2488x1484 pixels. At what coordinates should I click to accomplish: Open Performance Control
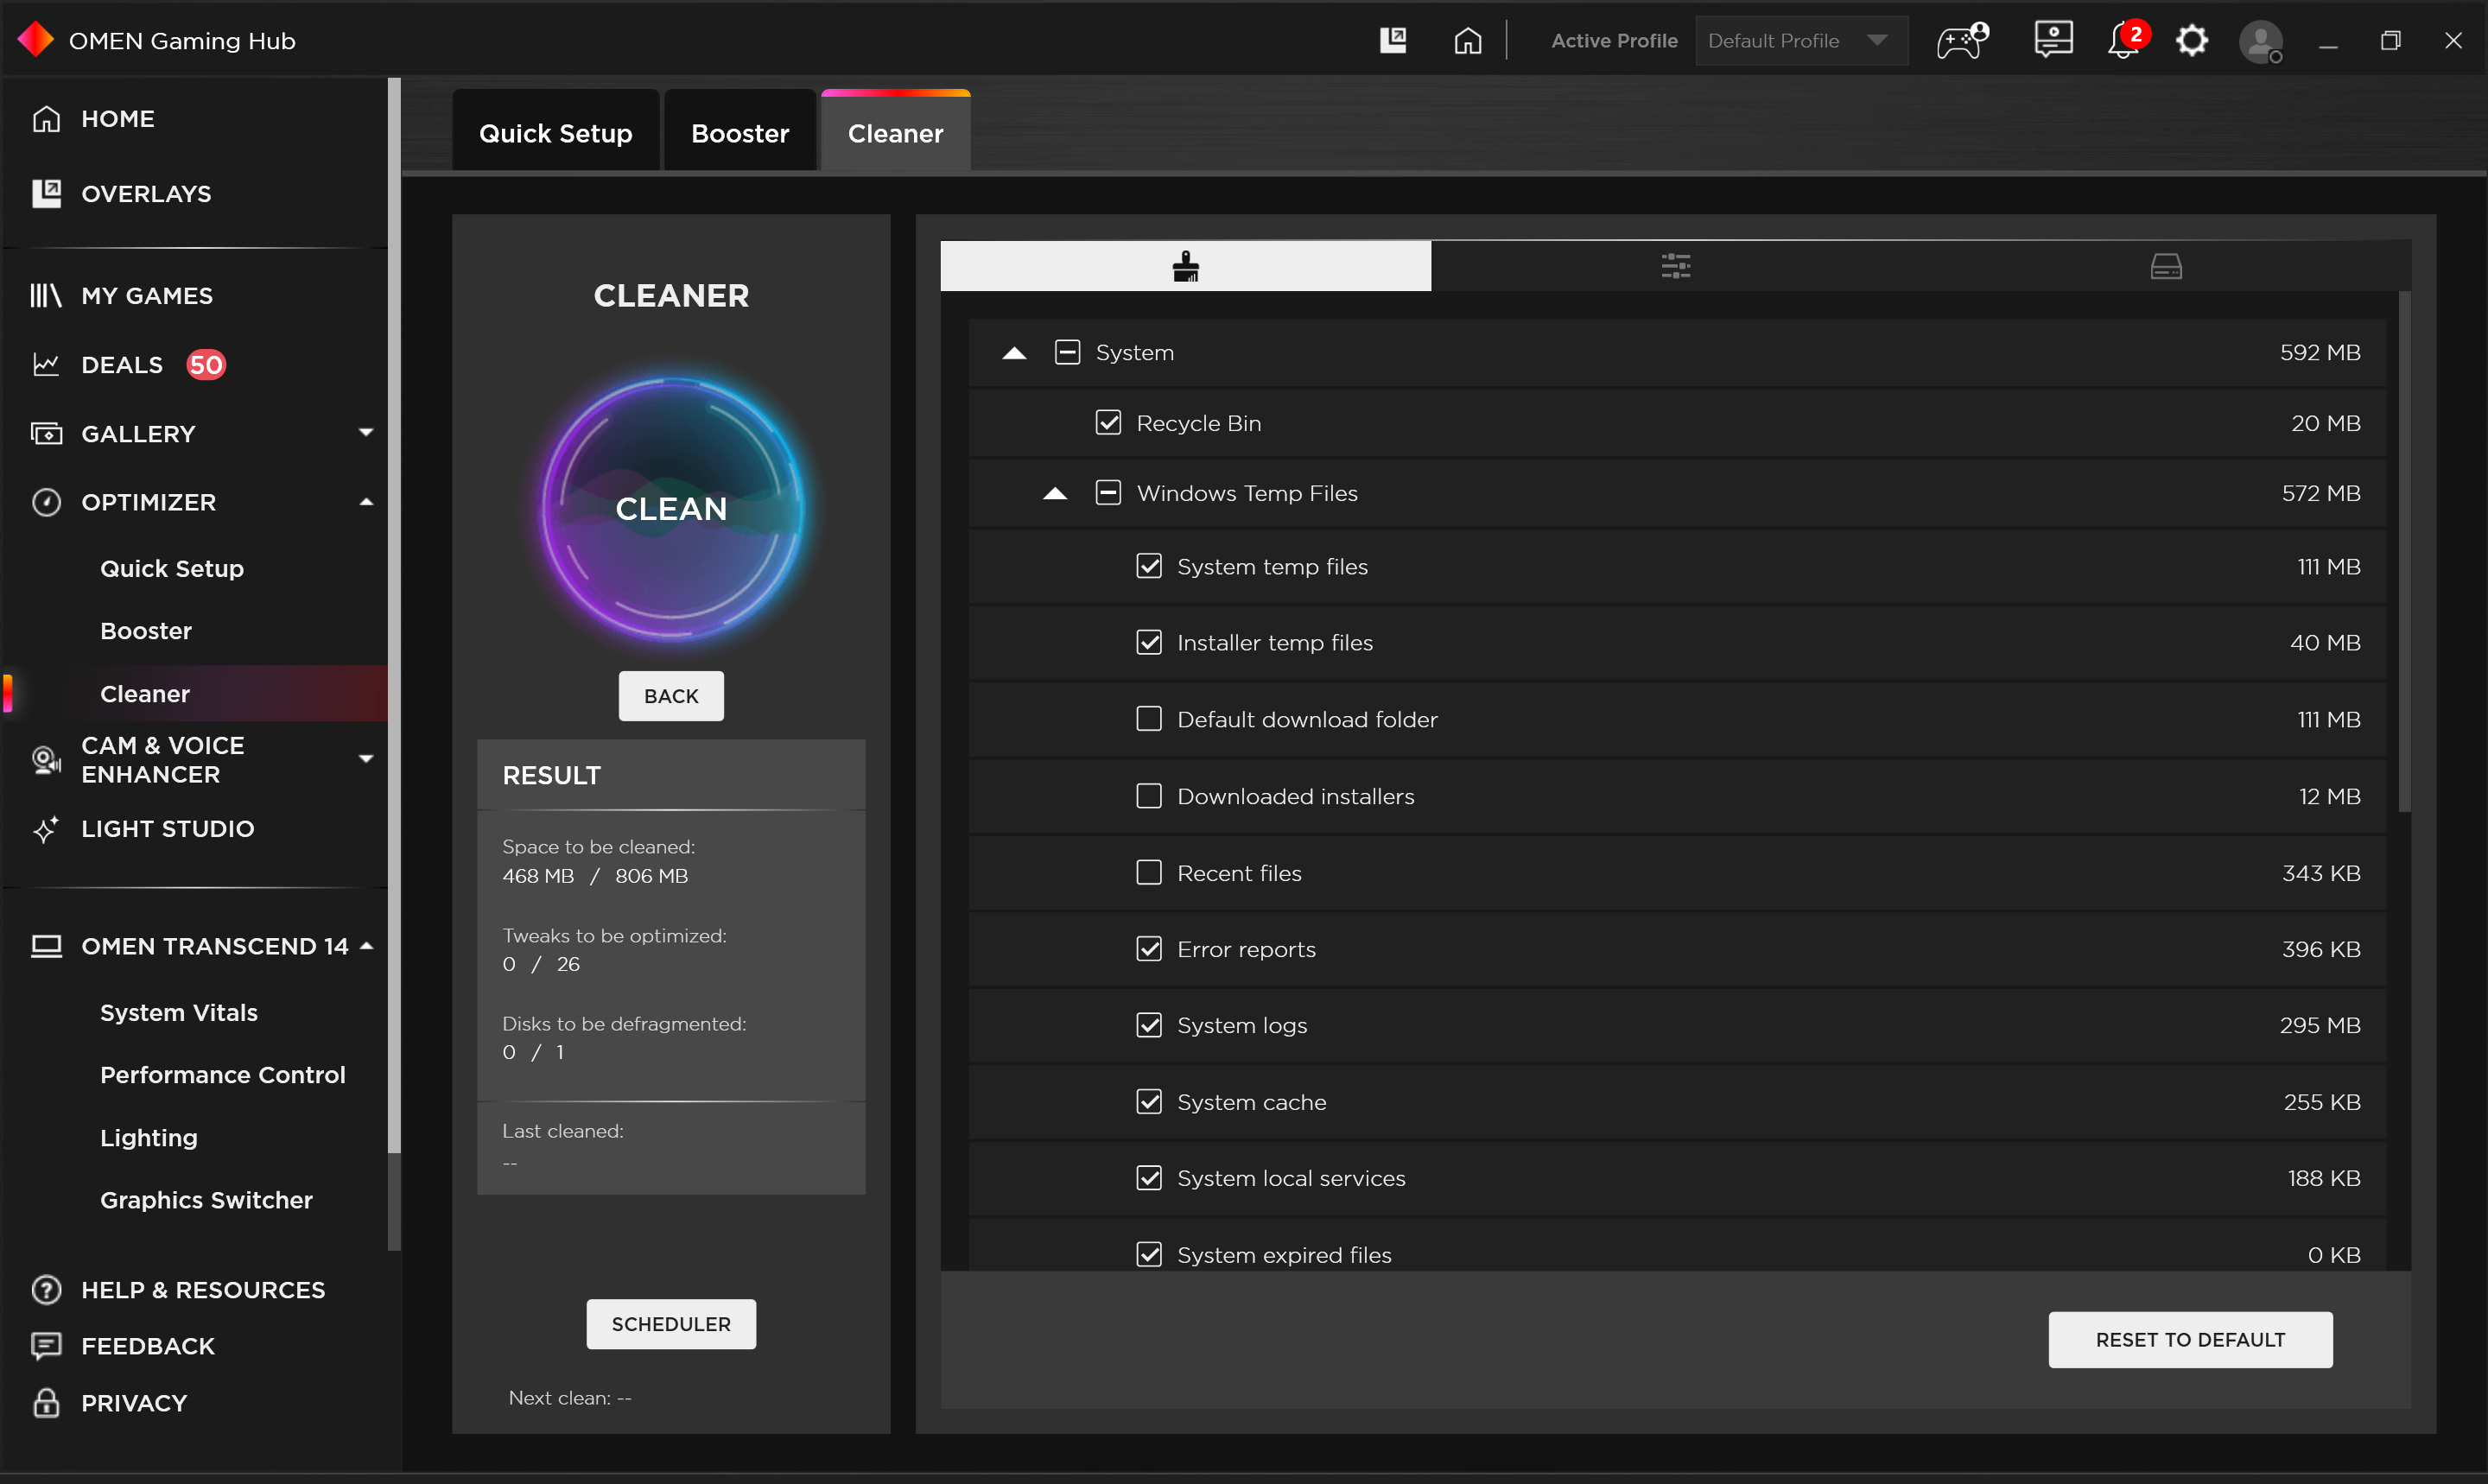[223, 1075]
